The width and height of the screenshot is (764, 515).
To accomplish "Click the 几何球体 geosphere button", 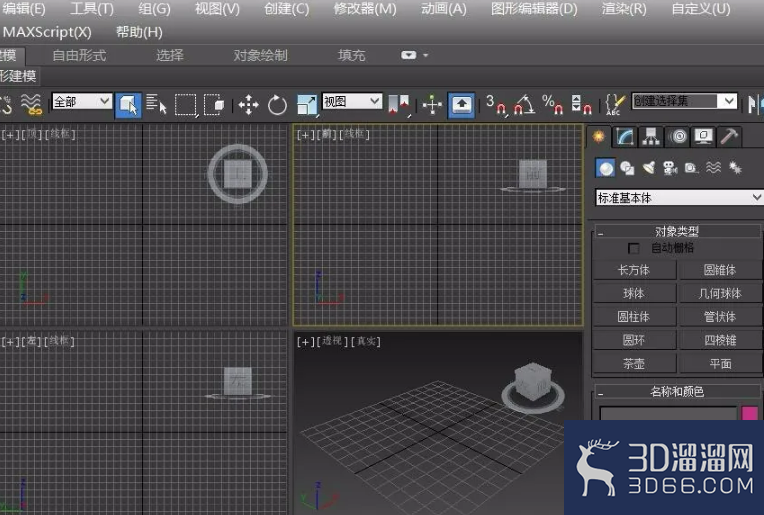I will point(720,293).
